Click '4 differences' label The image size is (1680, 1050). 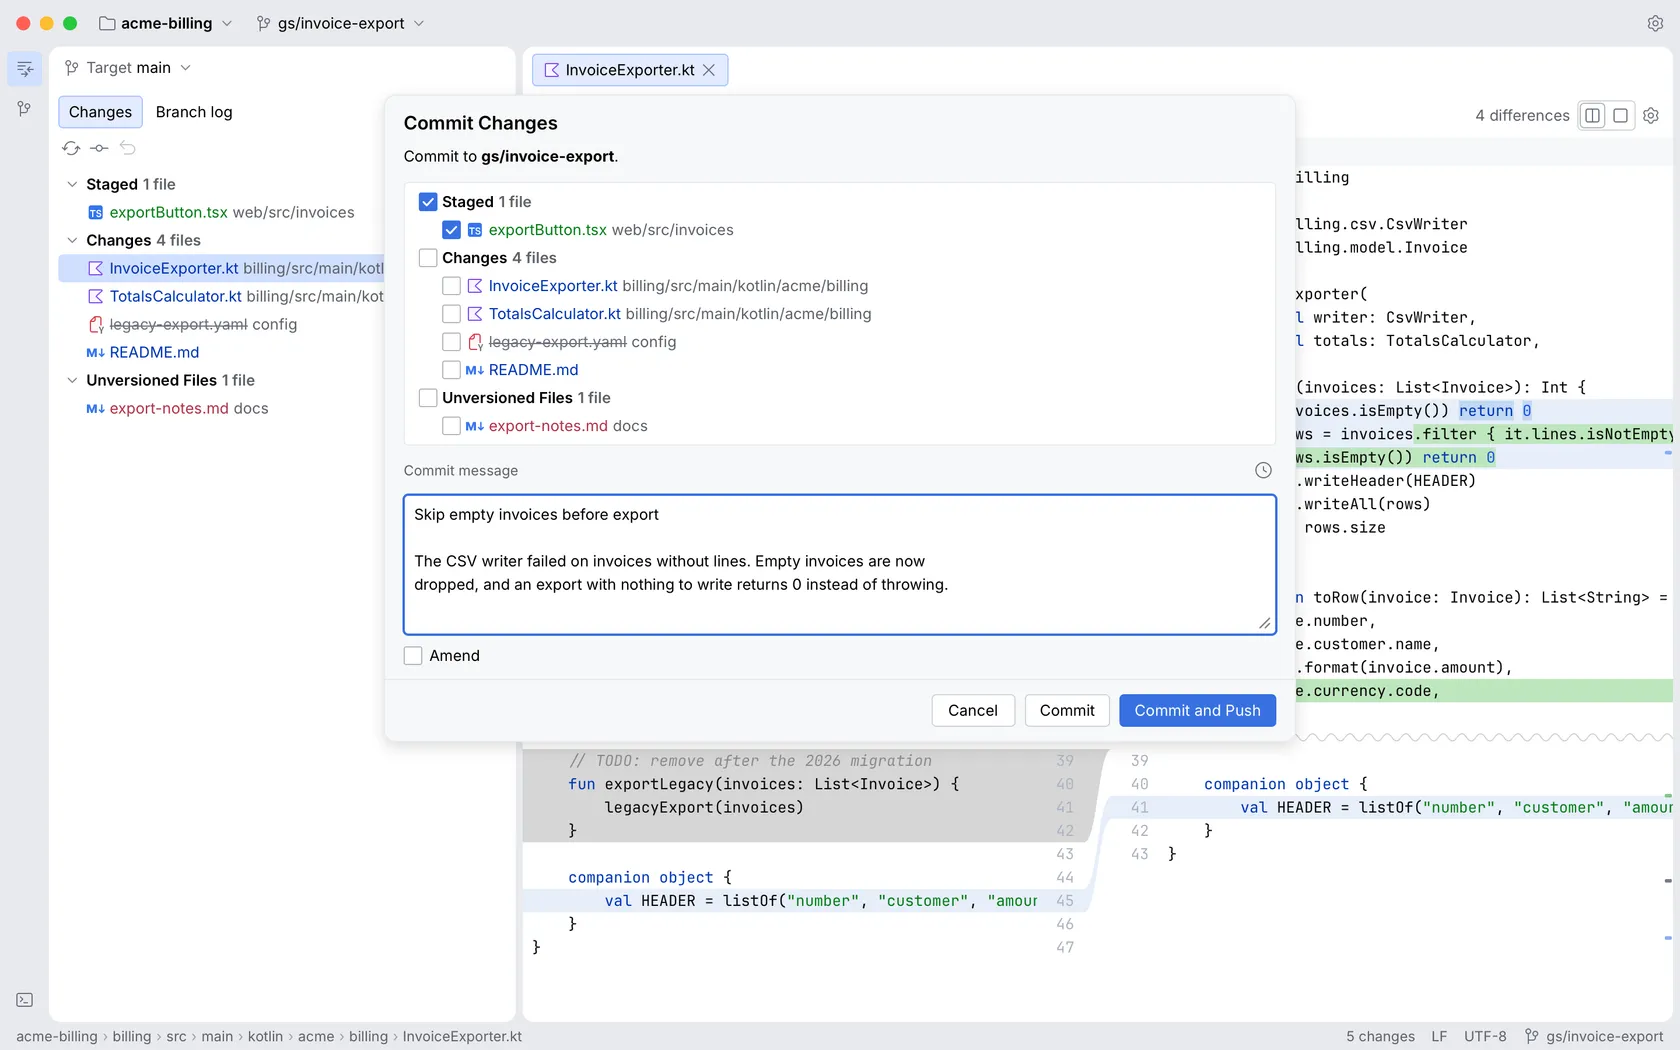[1522, 115]
